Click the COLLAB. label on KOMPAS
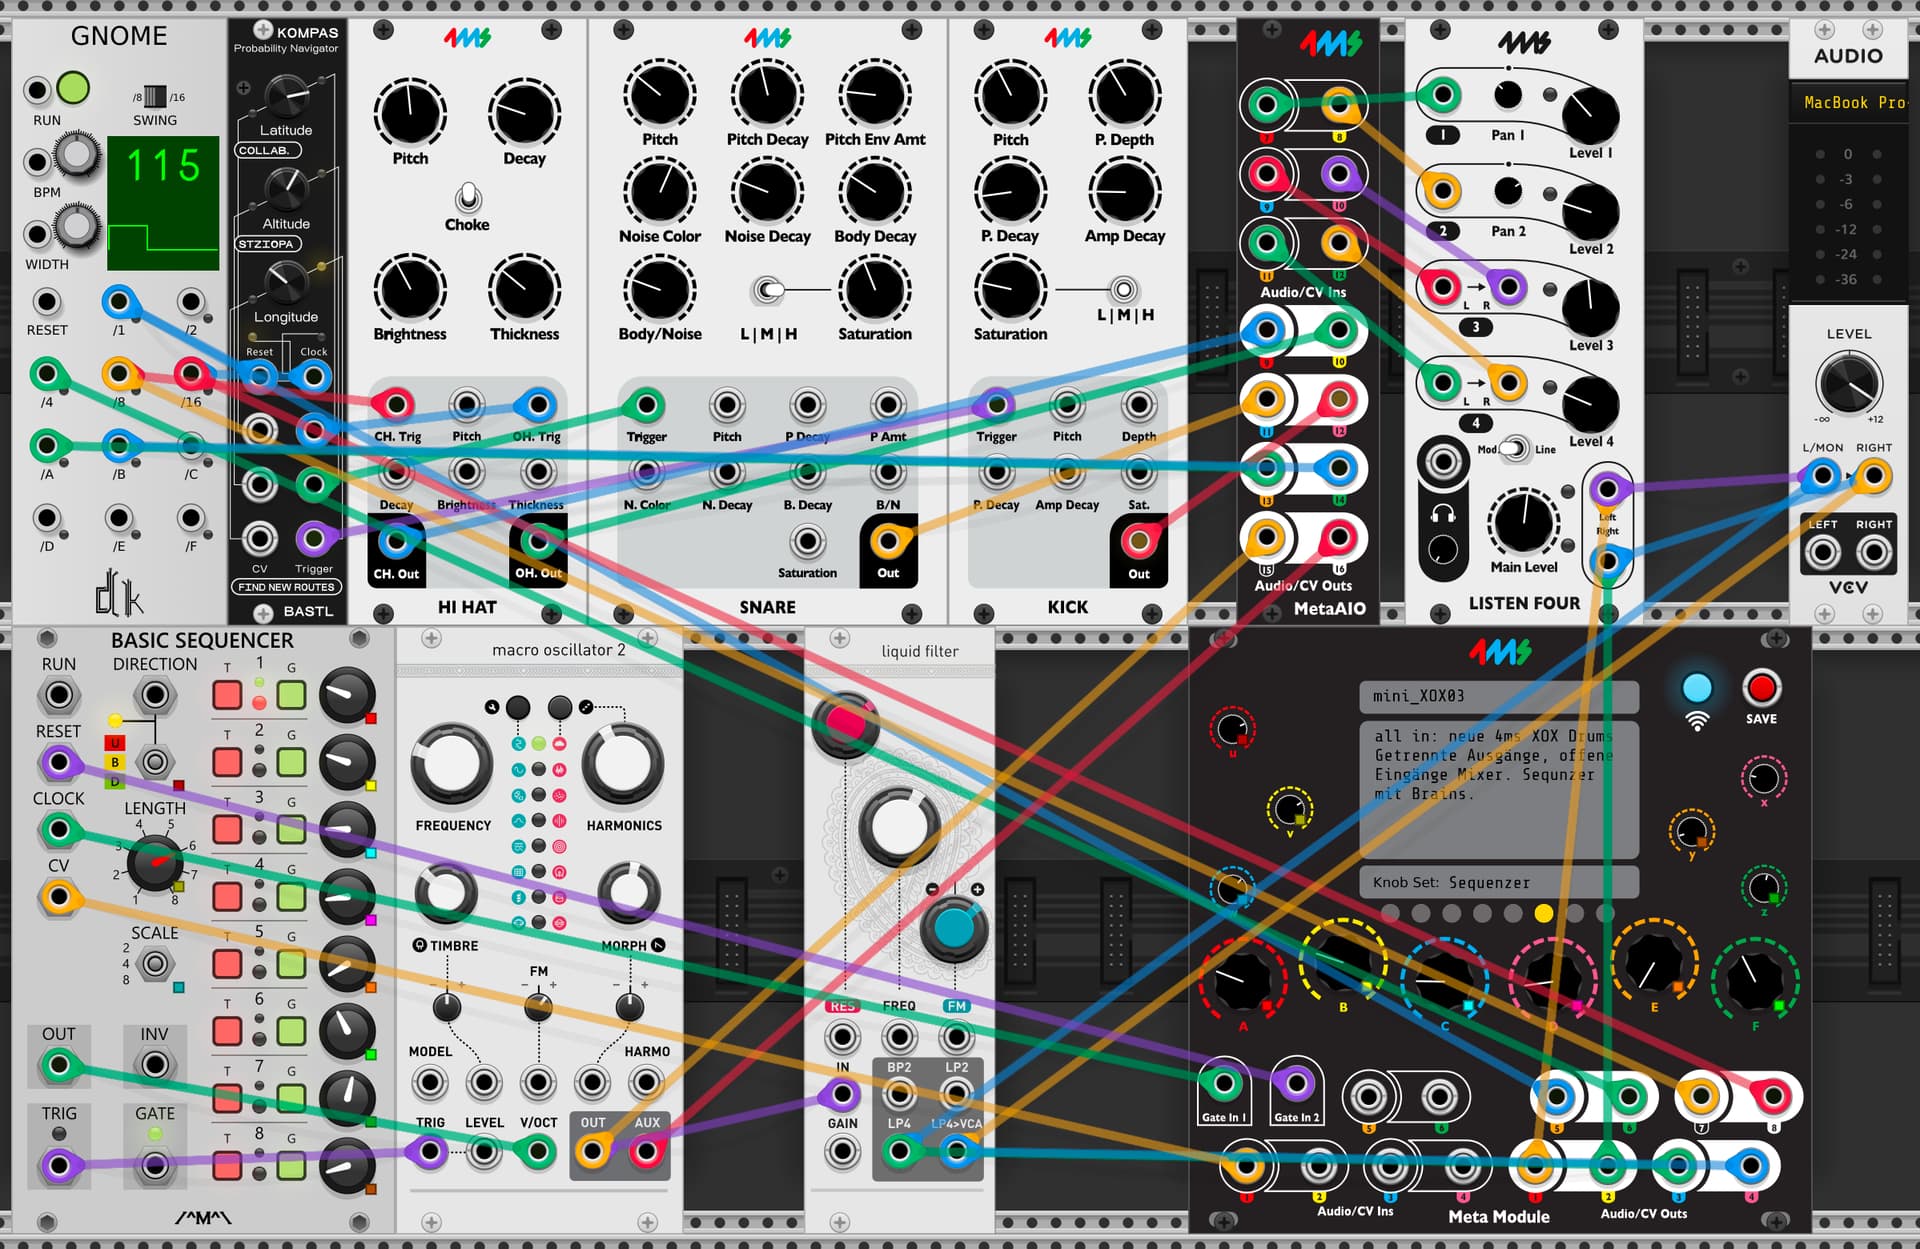 pyautogui.click(x=267, y=151)
